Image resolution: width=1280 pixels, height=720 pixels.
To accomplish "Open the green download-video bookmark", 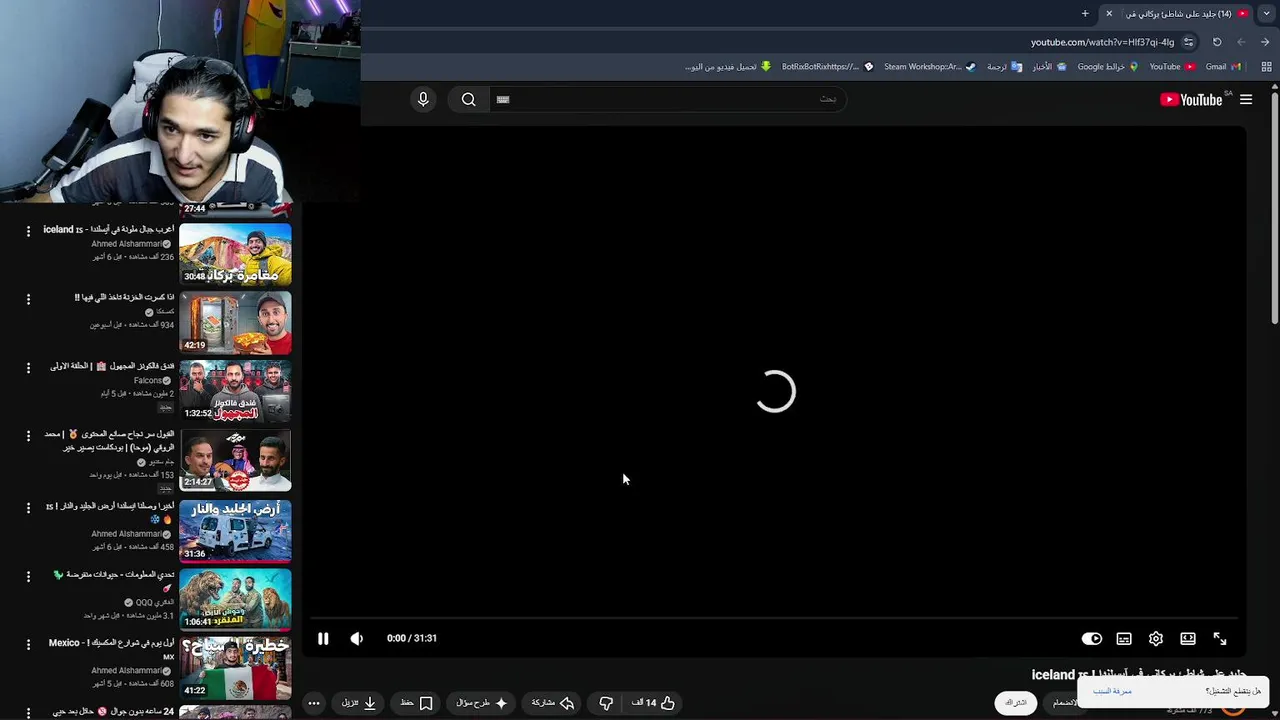I will pos(728,67).
